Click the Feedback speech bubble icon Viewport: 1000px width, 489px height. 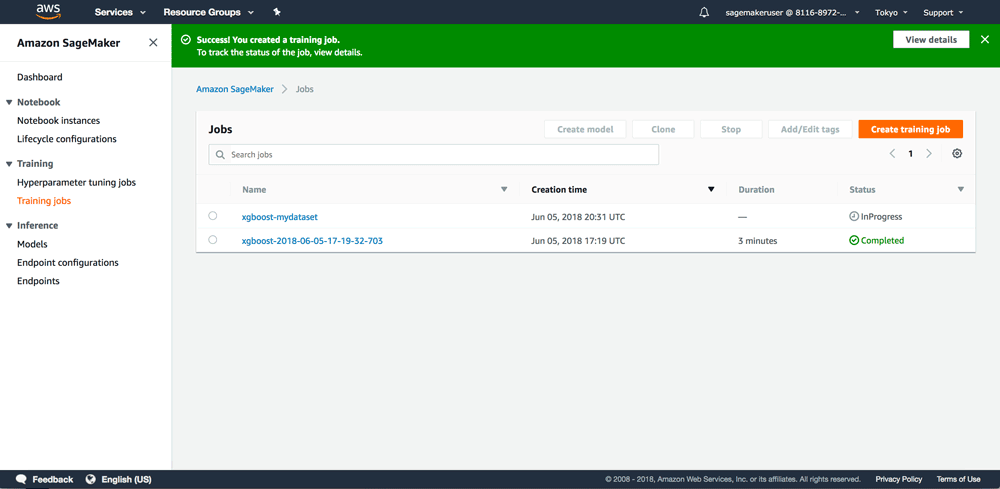coord(21,479)
